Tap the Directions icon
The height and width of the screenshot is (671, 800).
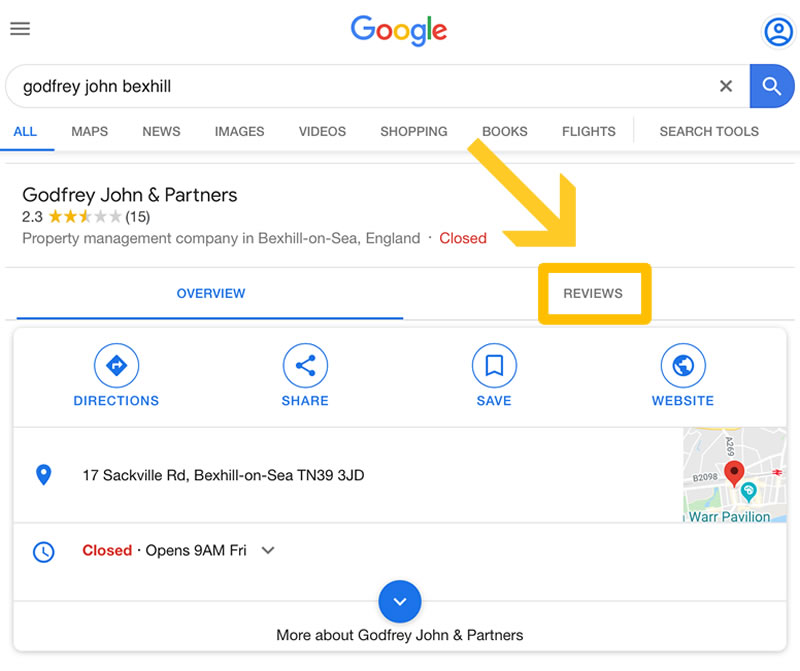[116, 365]
